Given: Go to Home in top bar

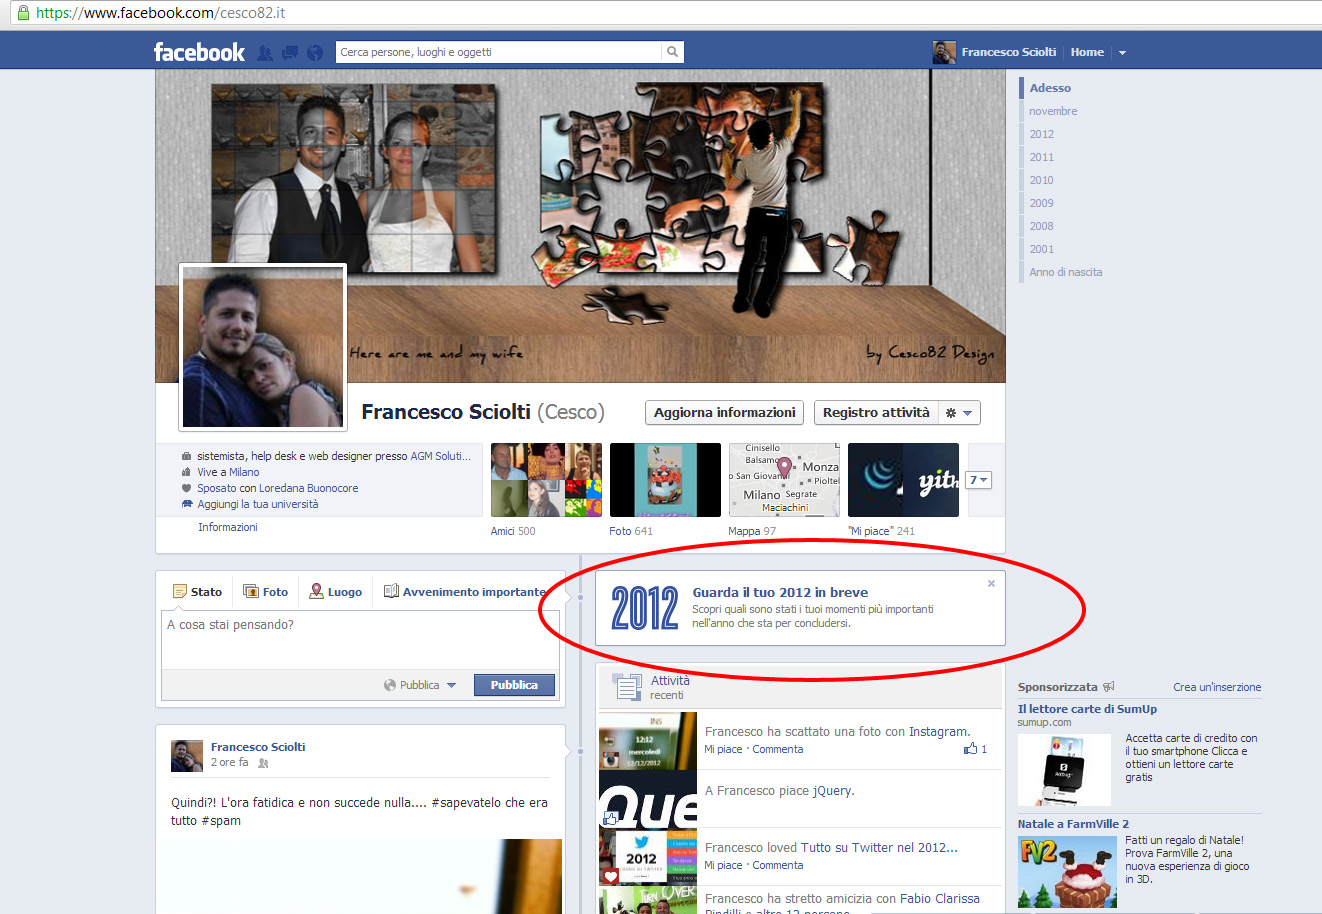Looking at the screenshot, I should click(1087, 52).
